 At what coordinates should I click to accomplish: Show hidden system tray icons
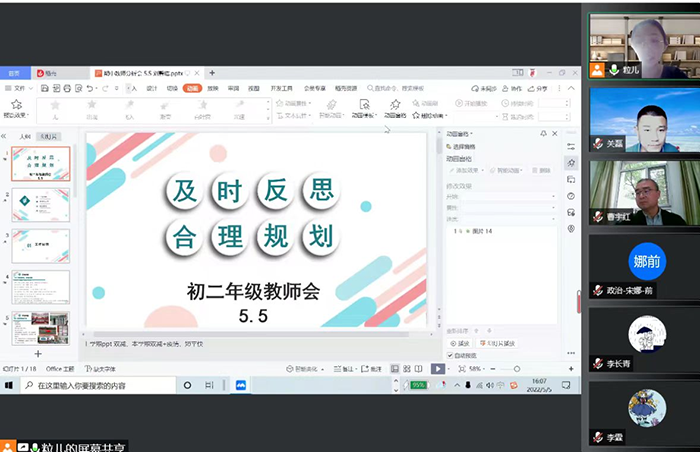457,385
